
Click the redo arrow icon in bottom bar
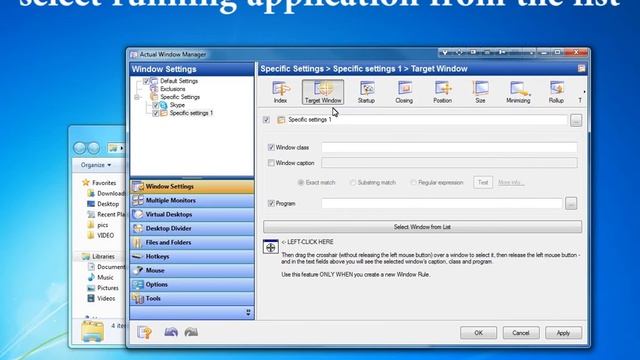click(x=191, y=332)
